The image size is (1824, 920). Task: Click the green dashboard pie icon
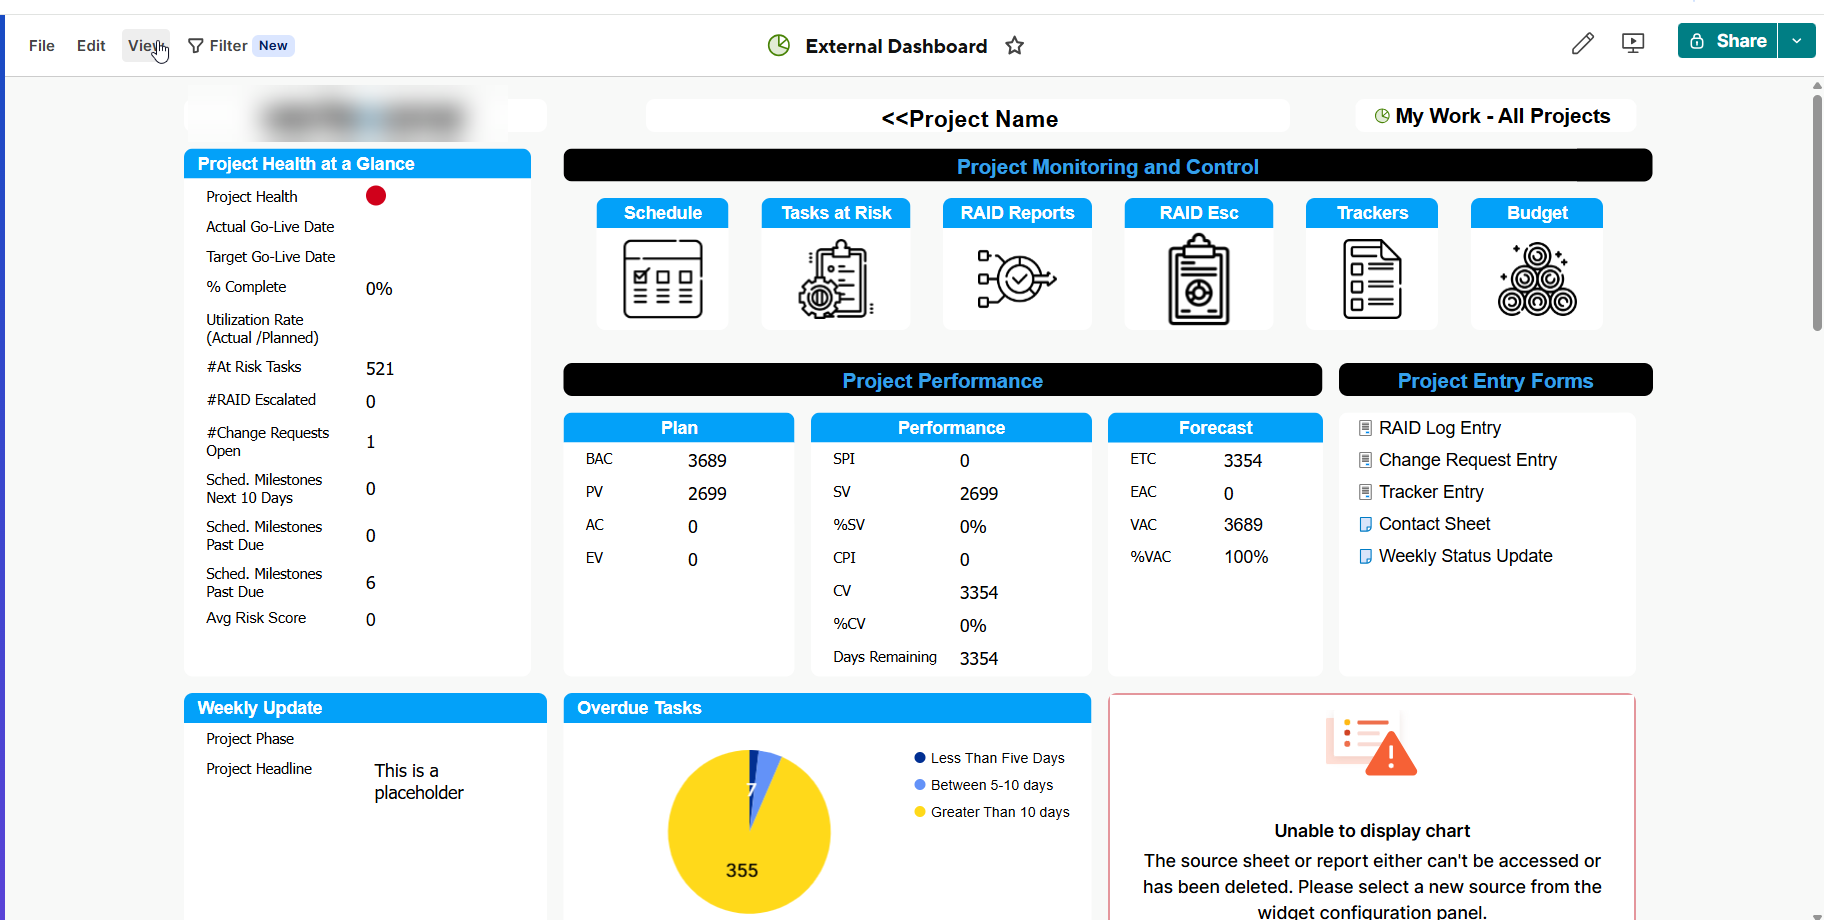coord(779,45)
